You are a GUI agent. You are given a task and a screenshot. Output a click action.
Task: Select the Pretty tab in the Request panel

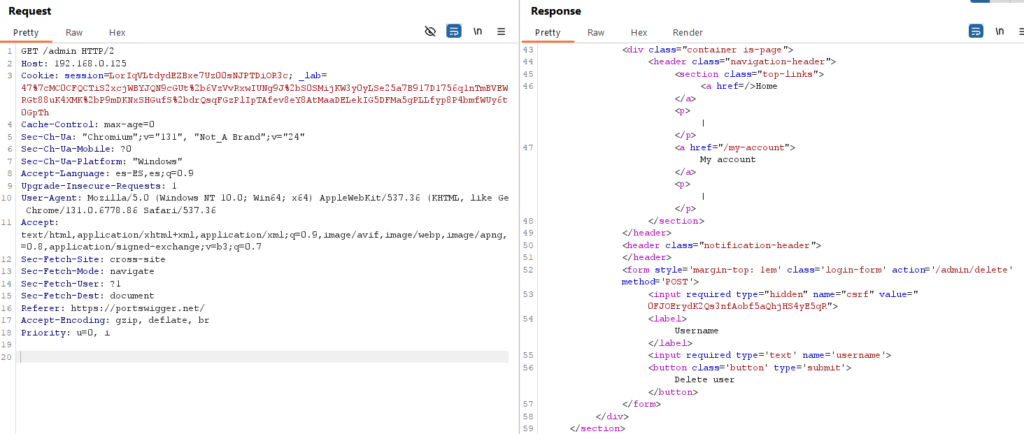[25, 32]
